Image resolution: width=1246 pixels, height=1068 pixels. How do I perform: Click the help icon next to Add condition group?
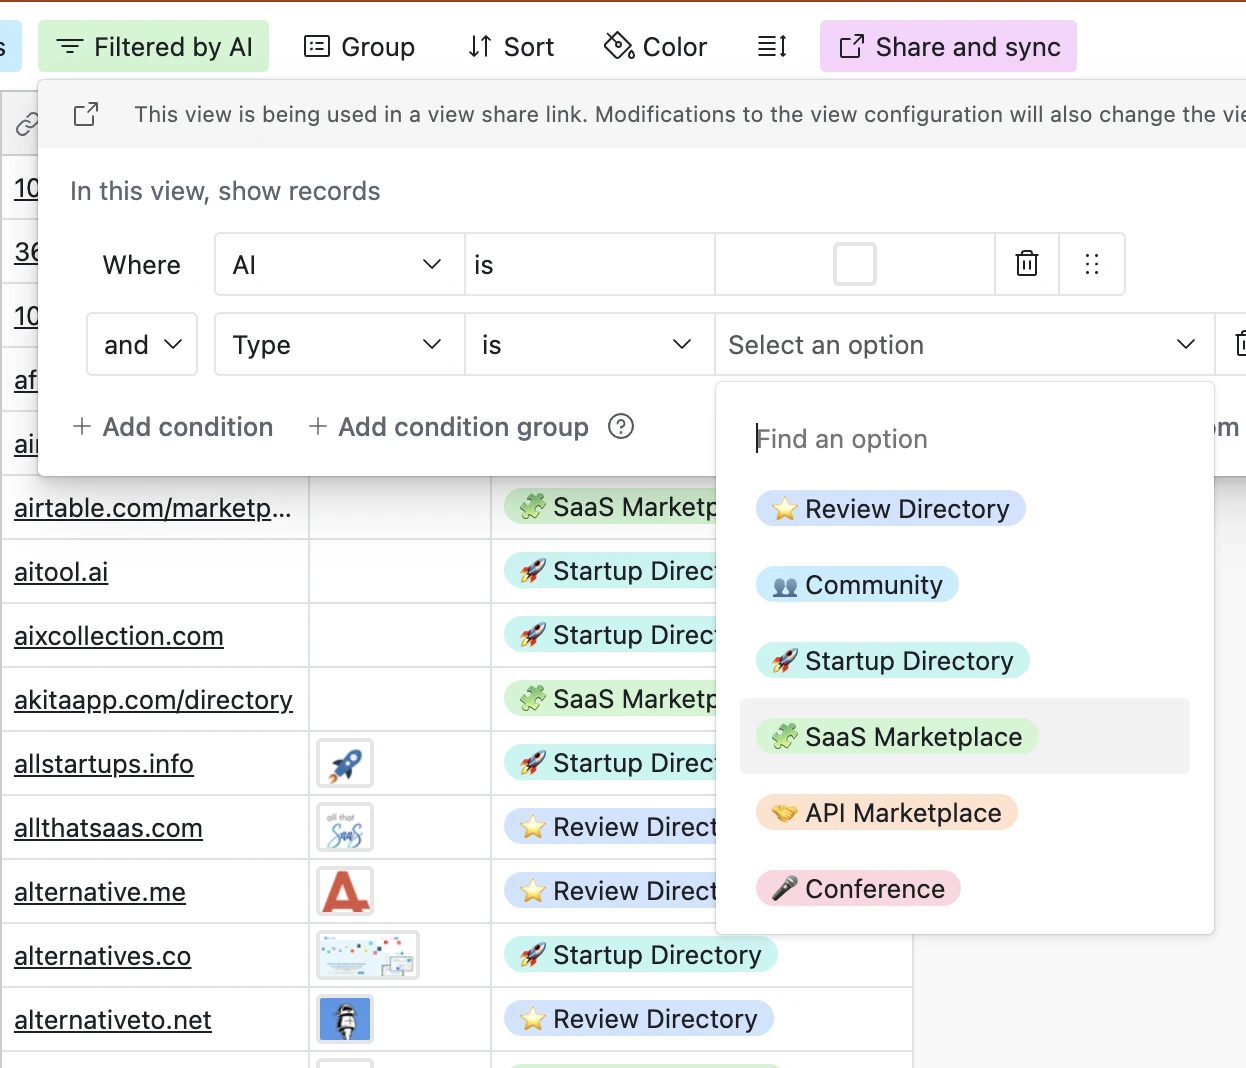click(x=621, y=427)
